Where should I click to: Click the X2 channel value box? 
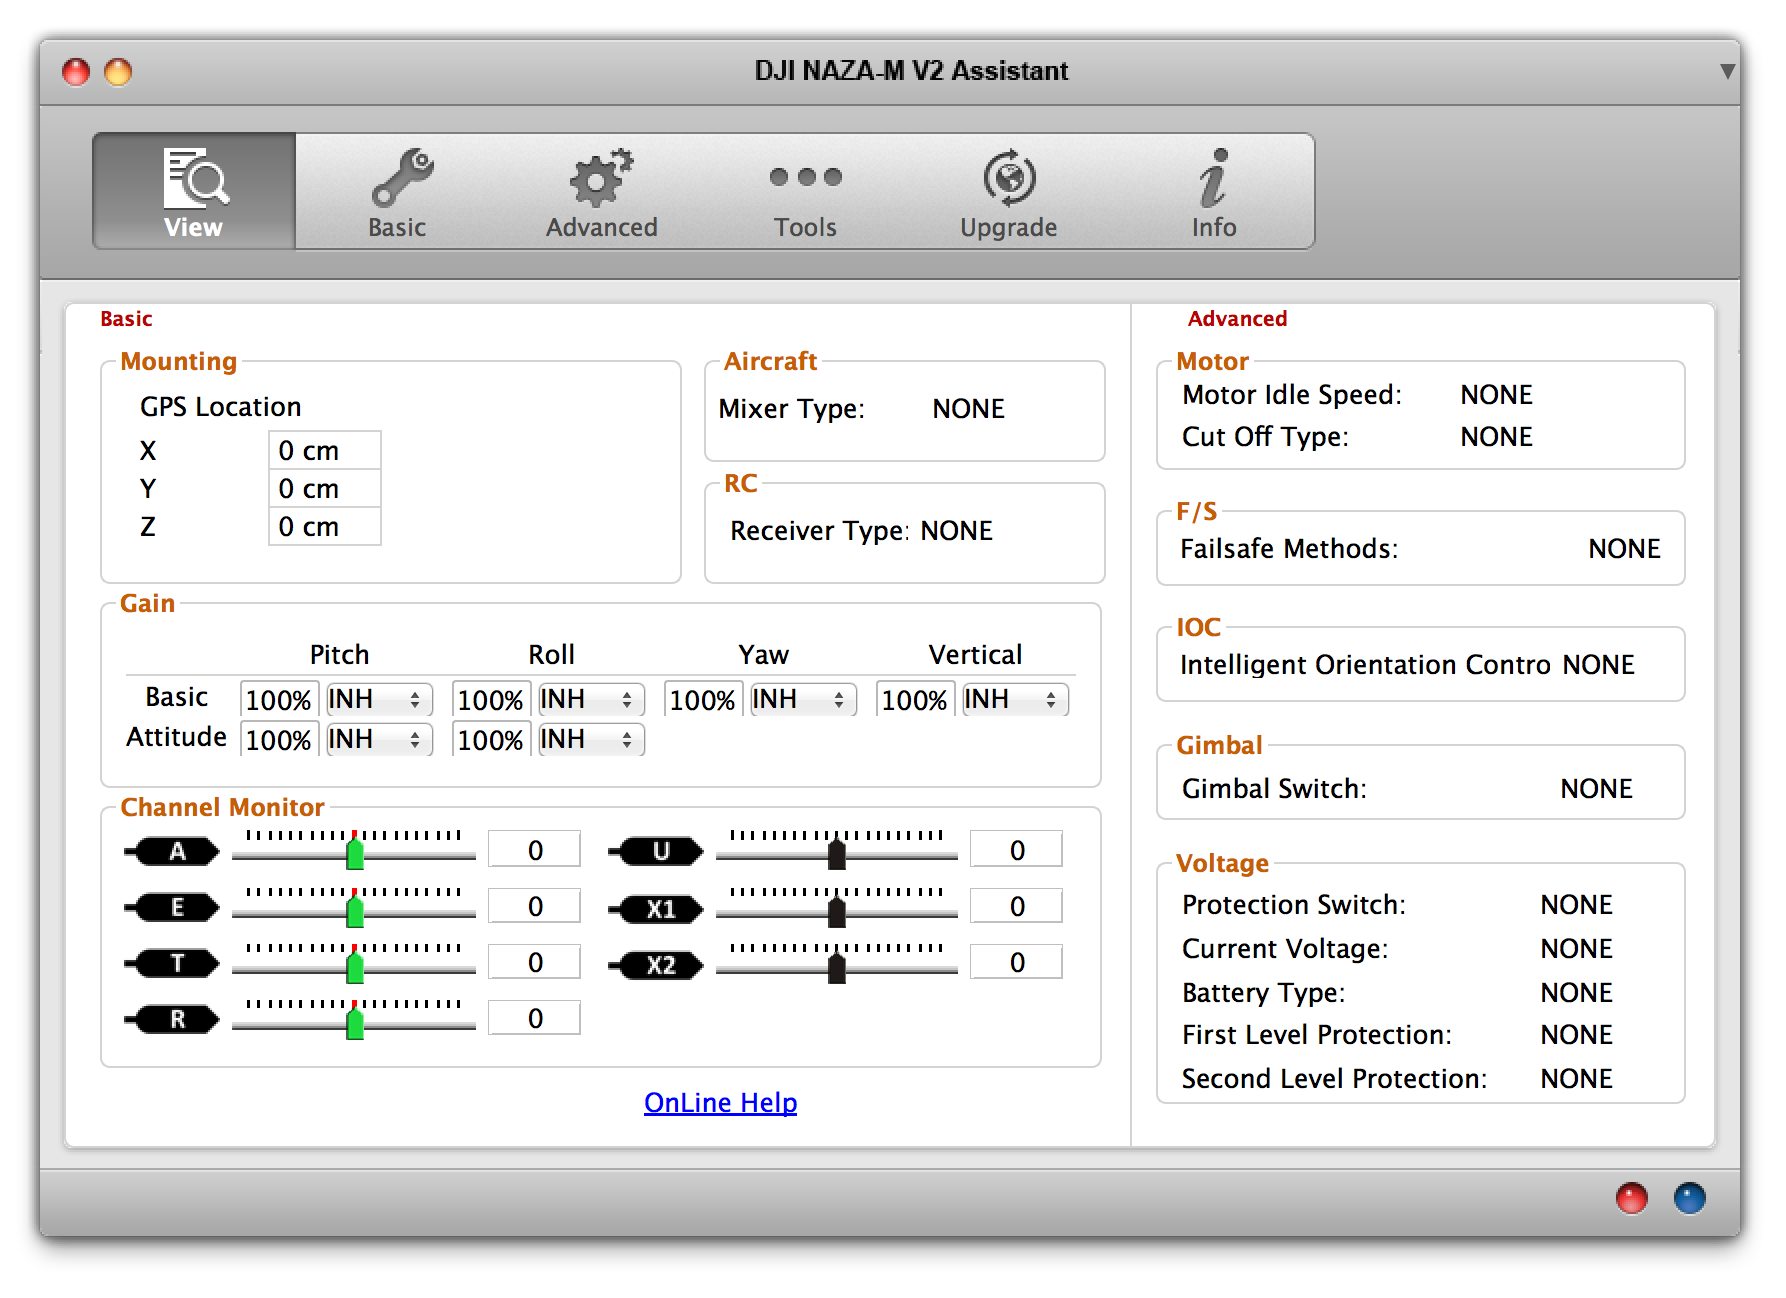[x=1016, y=962]
